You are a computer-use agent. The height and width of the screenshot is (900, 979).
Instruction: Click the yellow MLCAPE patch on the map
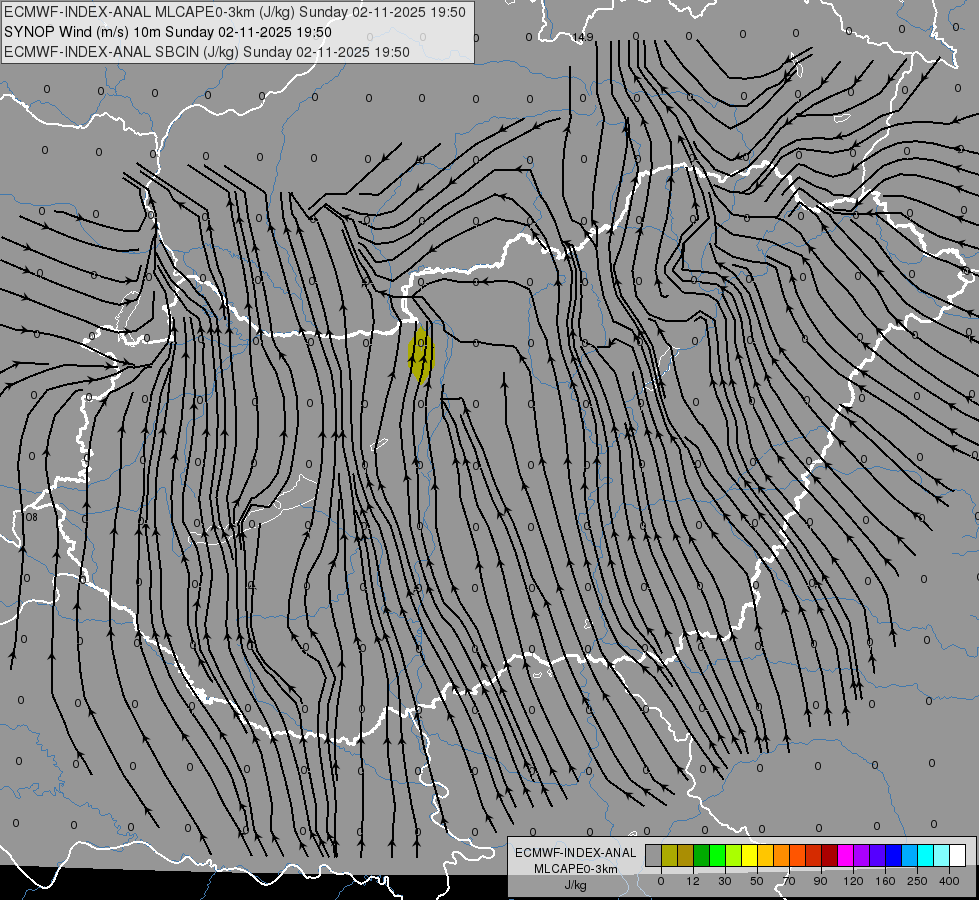point(421,354)
